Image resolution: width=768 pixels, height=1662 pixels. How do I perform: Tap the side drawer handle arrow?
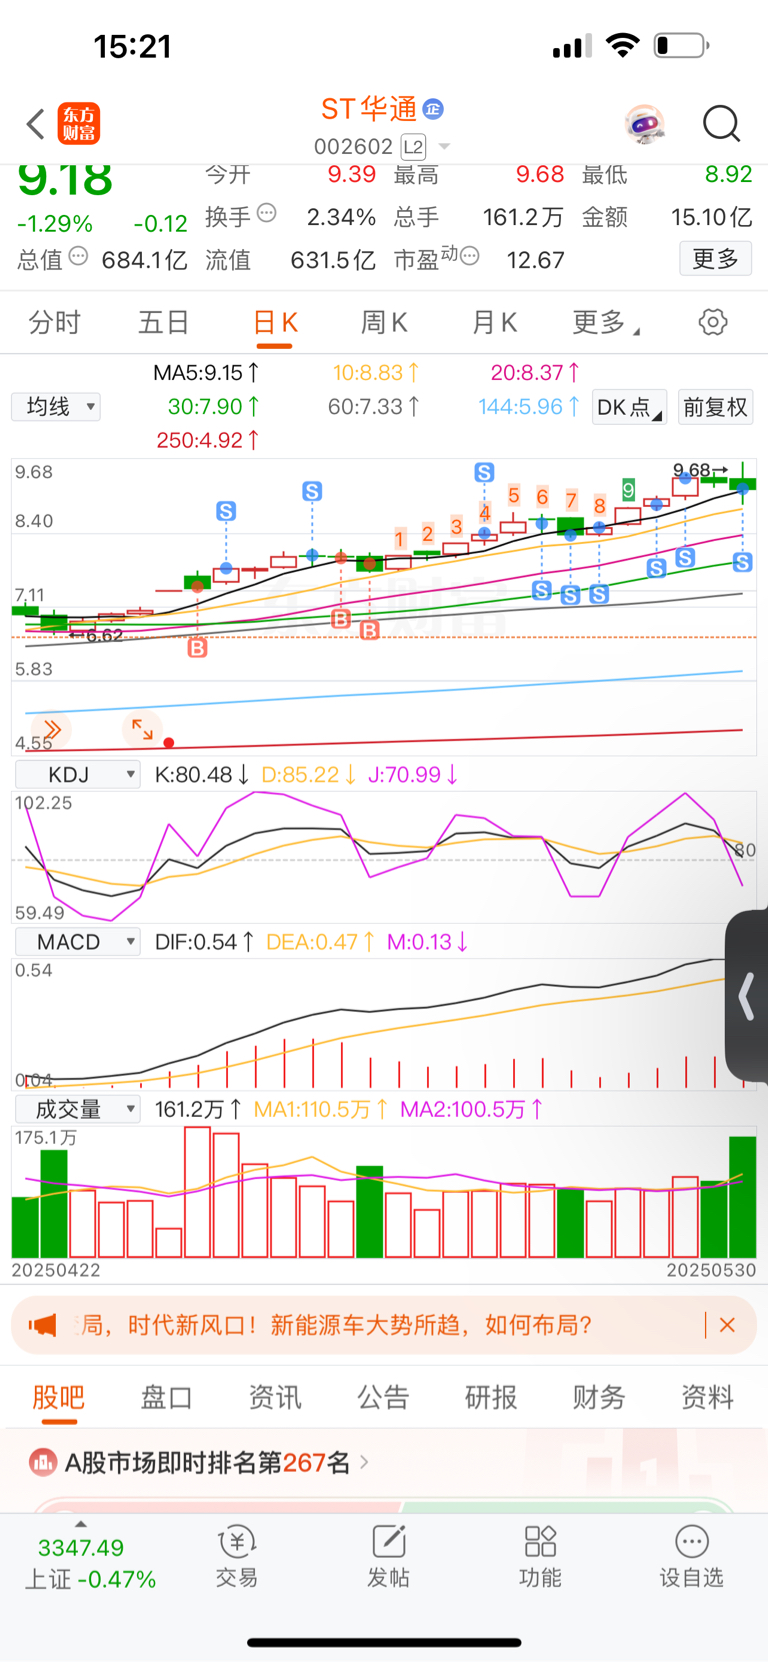746,997
